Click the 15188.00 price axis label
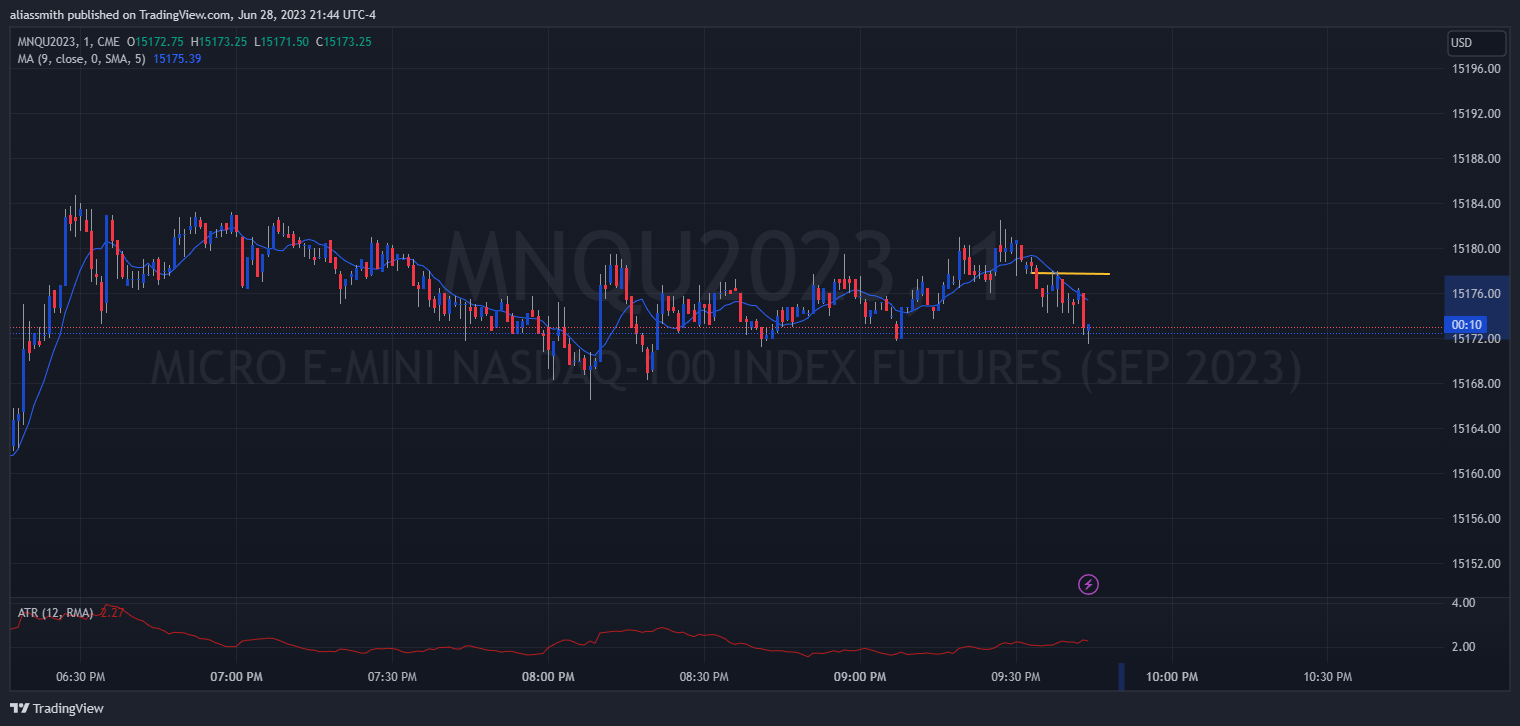This screenshot has height=726, width=1520. 1476,159
